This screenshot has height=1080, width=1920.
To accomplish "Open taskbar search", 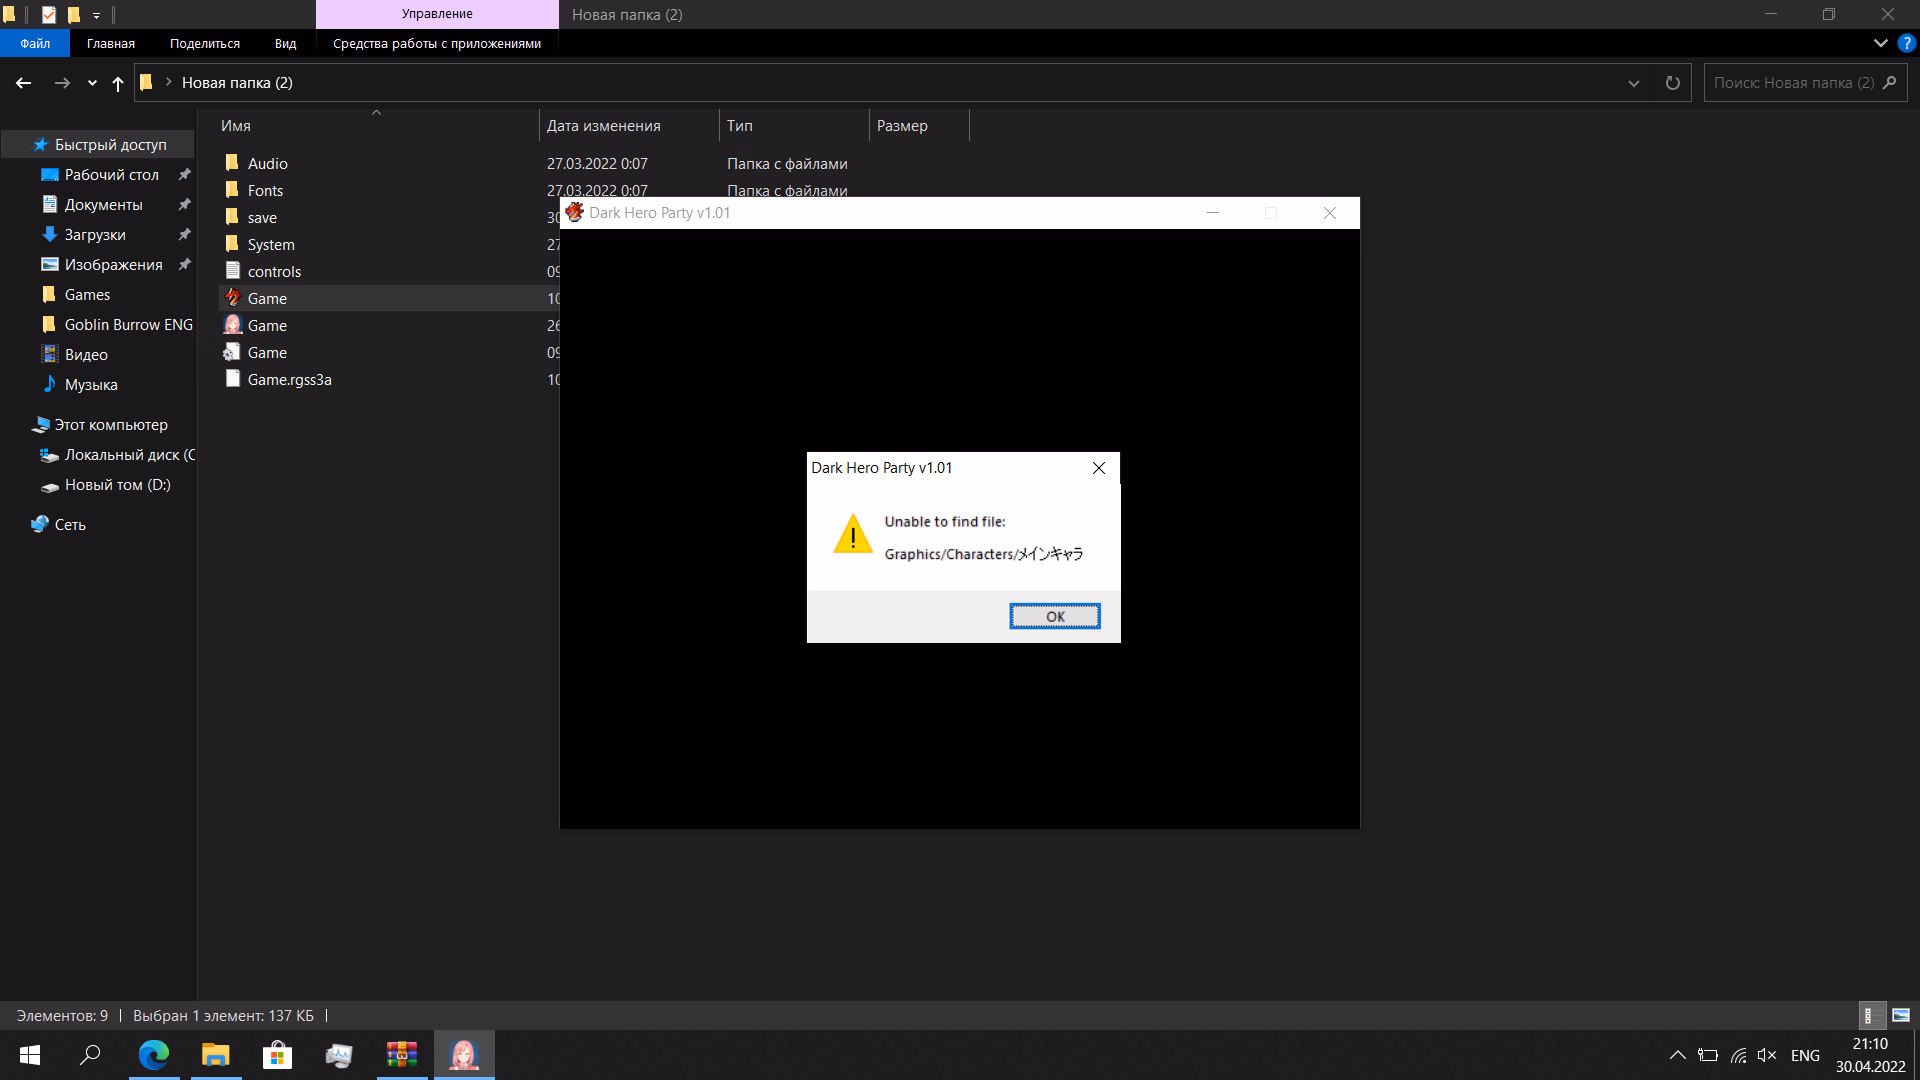I will coord(91,1055).
